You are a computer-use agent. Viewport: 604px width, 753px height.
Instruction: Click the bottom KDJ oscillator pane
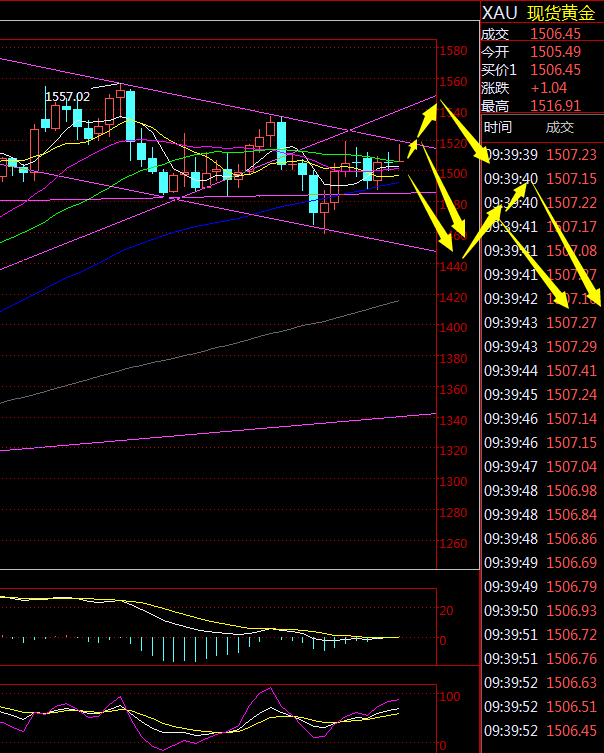pyautogui.click(x=218, y=719)
